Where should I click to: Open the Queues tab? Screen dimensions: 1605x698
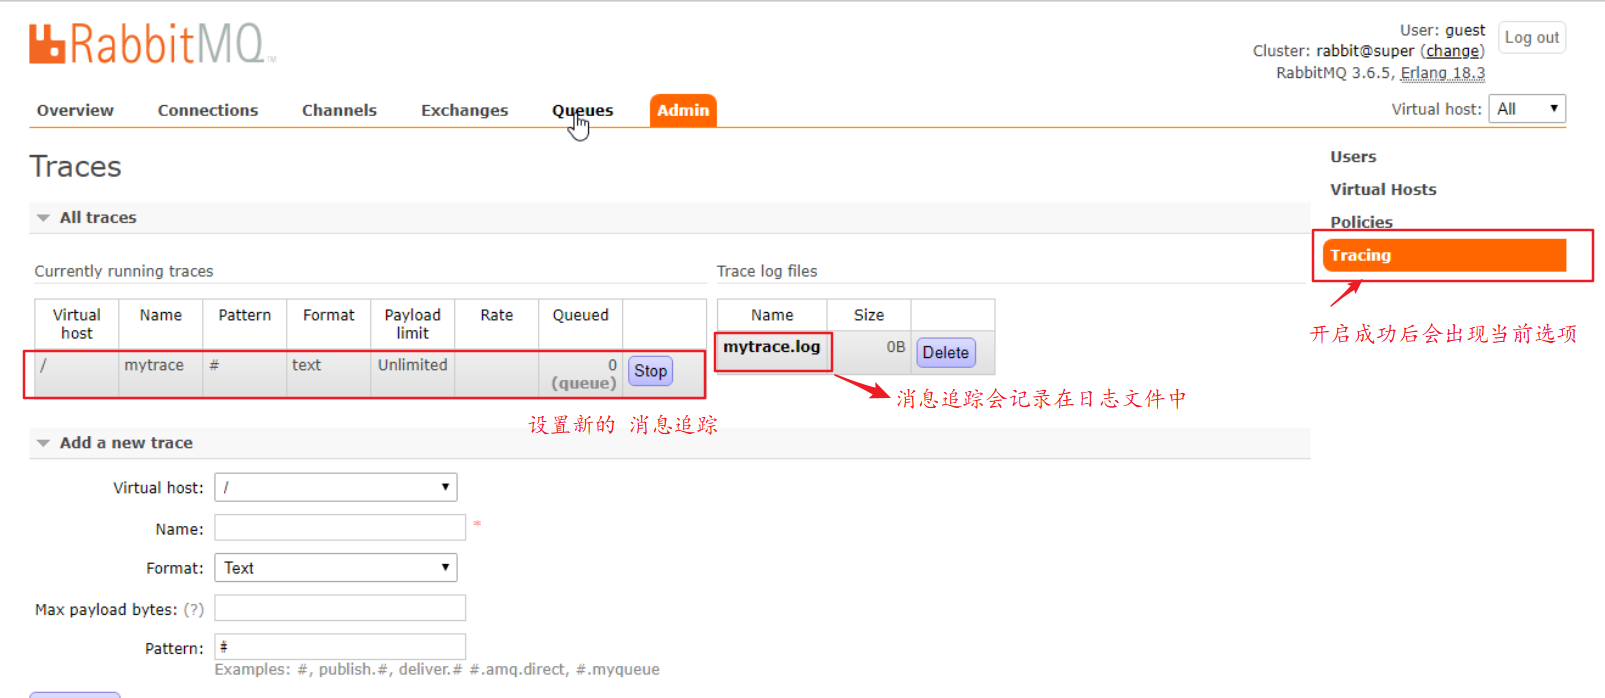pos(582,110)
